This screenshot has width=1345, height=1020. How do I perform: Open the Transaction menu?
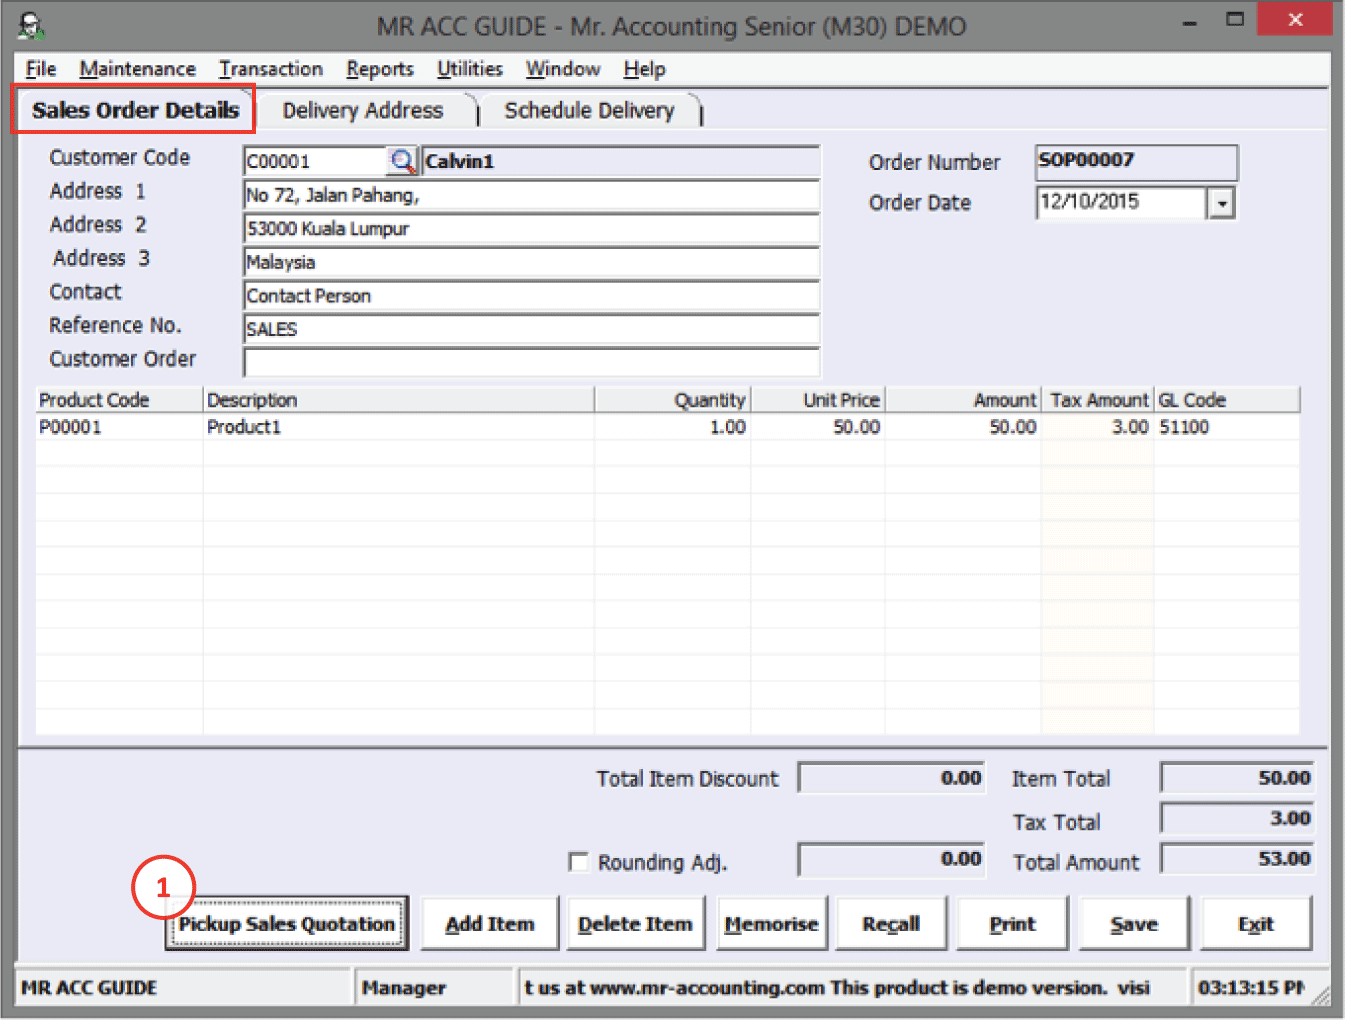tap(271, 69)
